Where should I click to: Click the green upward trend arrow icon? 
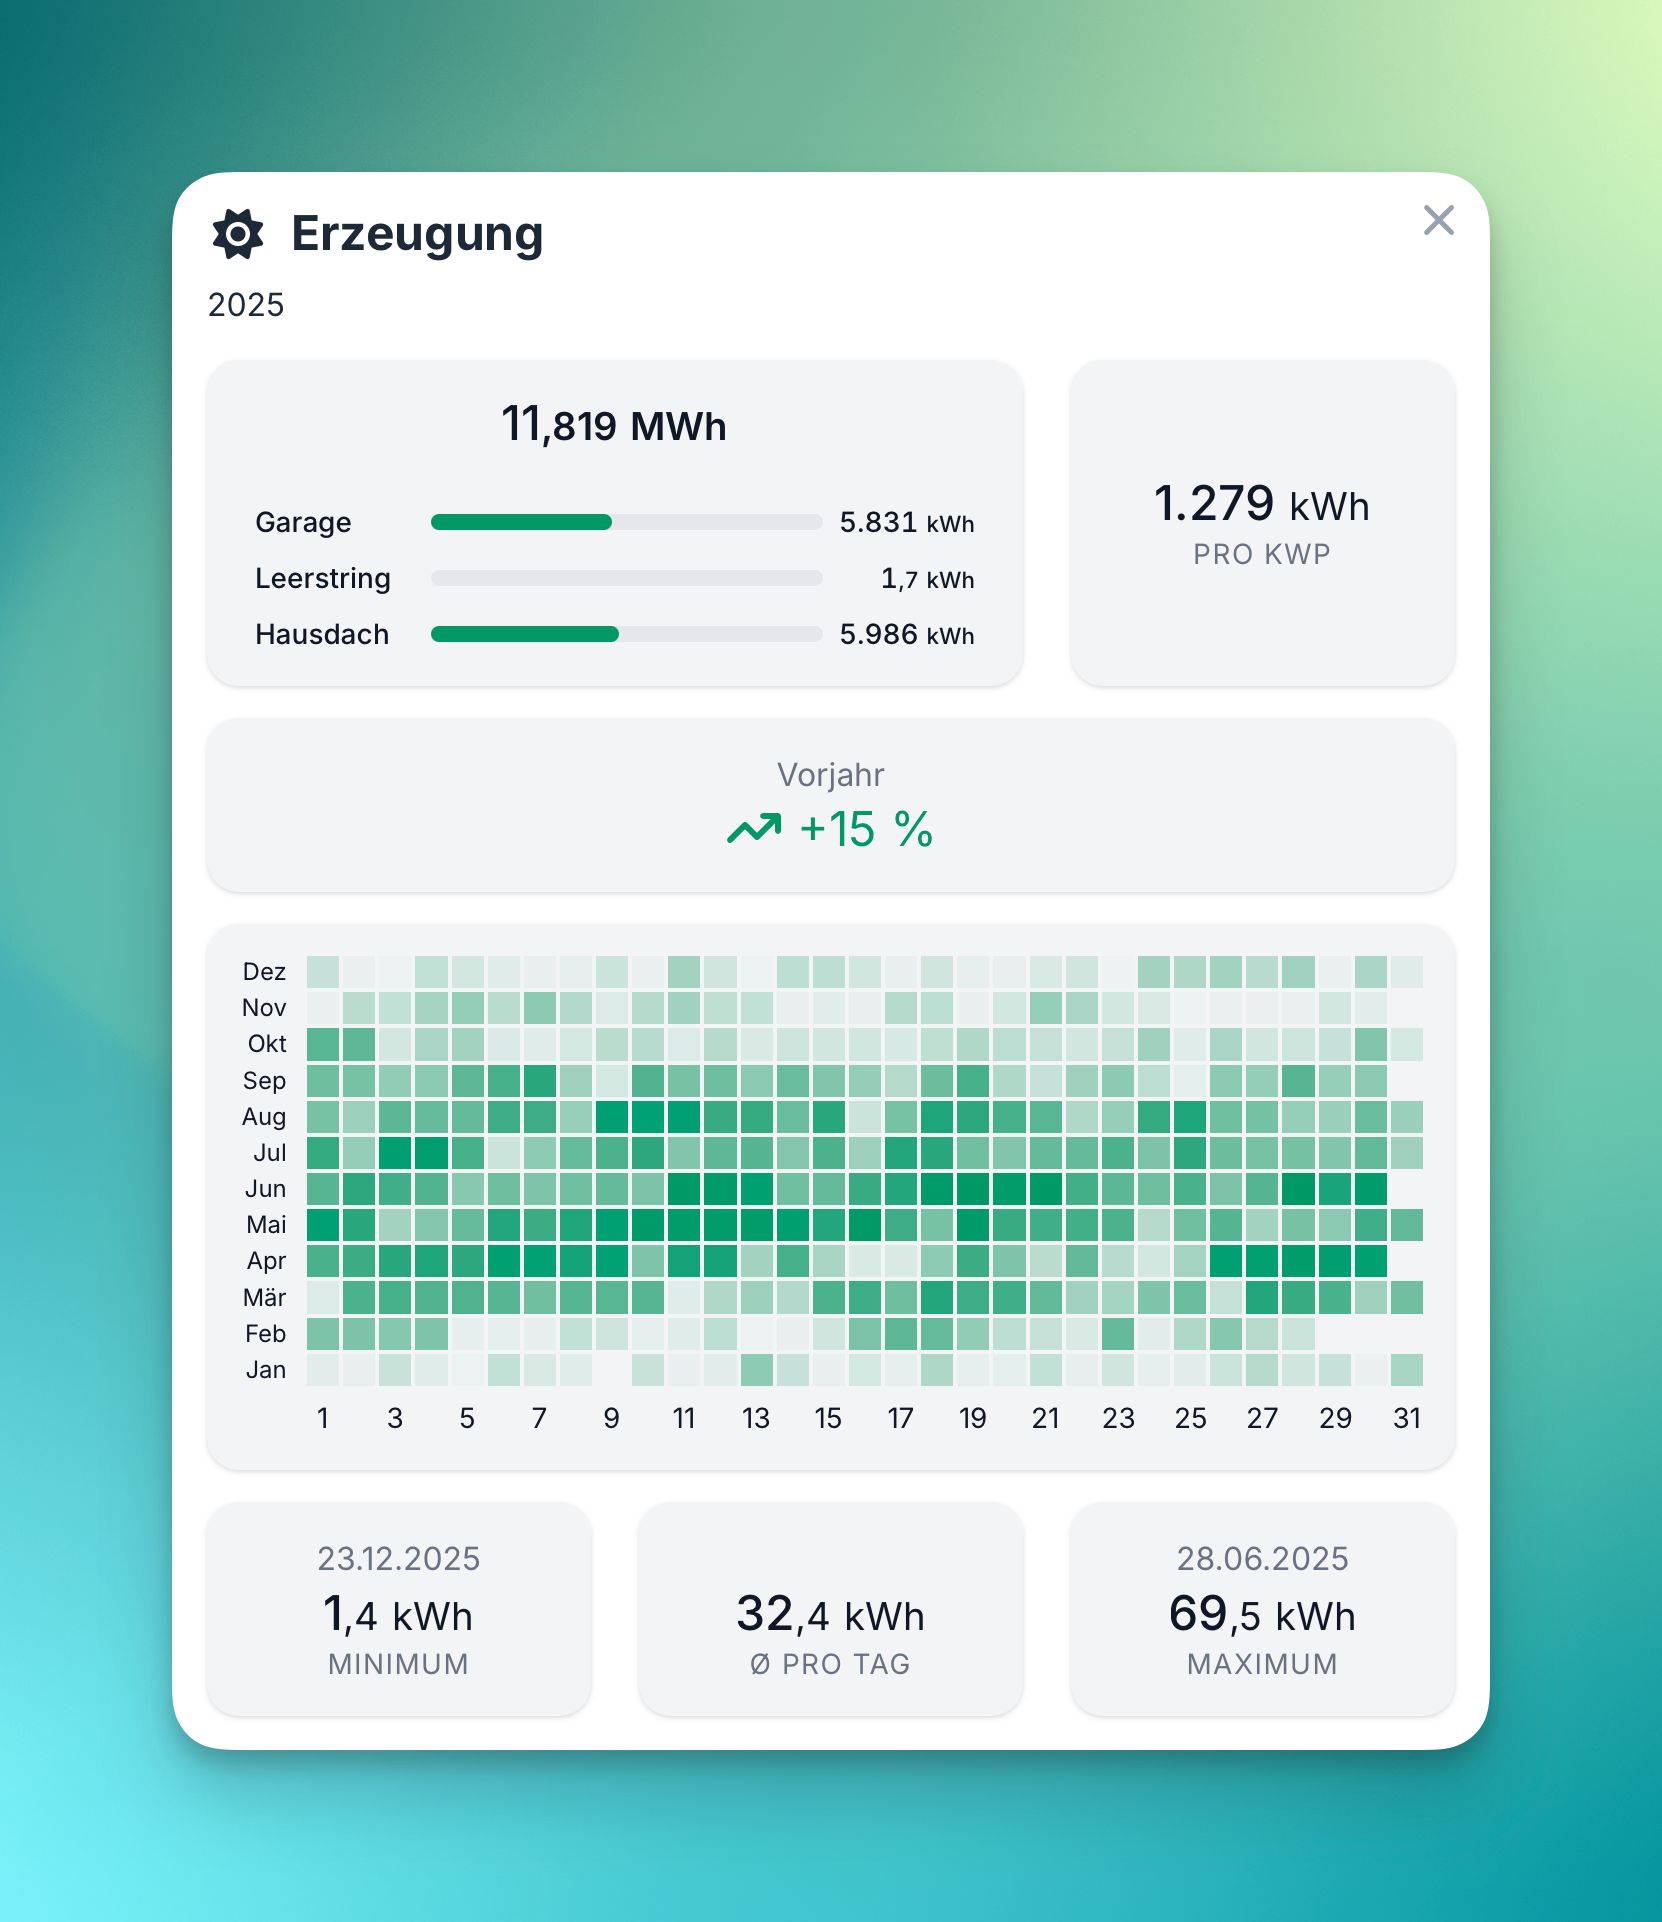click(754, 829)
